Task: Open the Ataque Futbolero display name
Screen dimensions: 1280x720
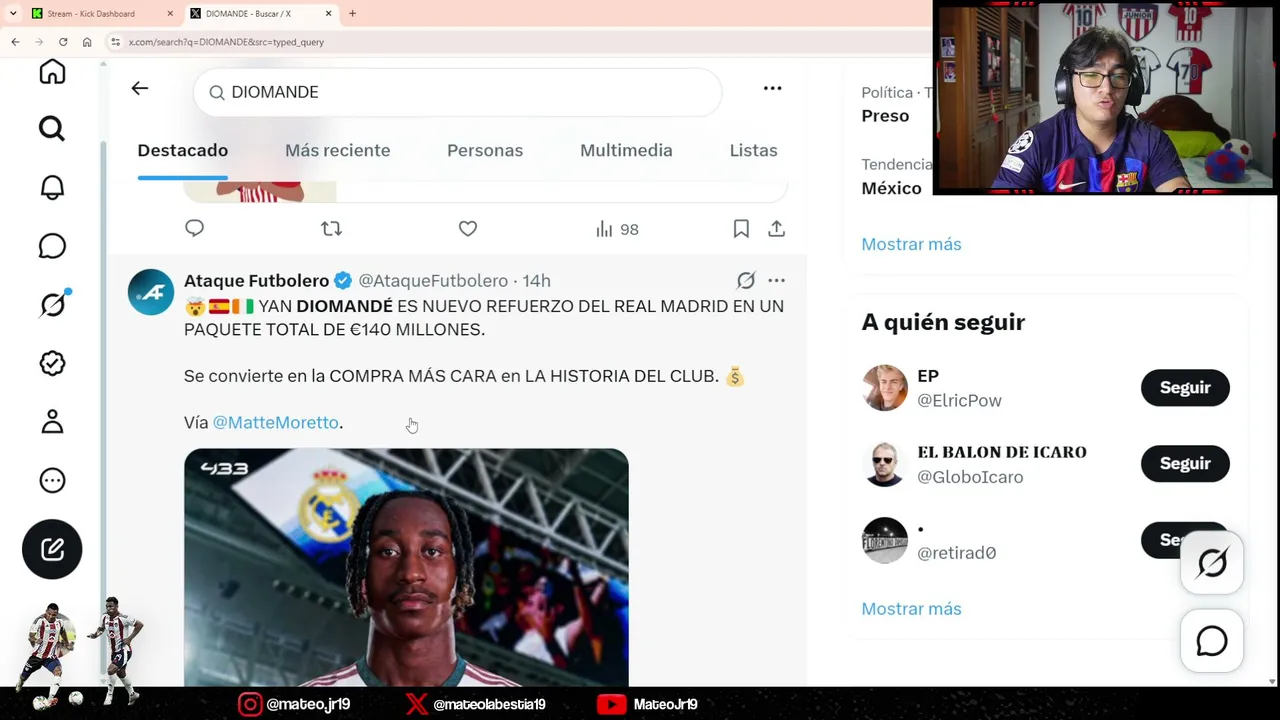Action: [x=256, y=281]
